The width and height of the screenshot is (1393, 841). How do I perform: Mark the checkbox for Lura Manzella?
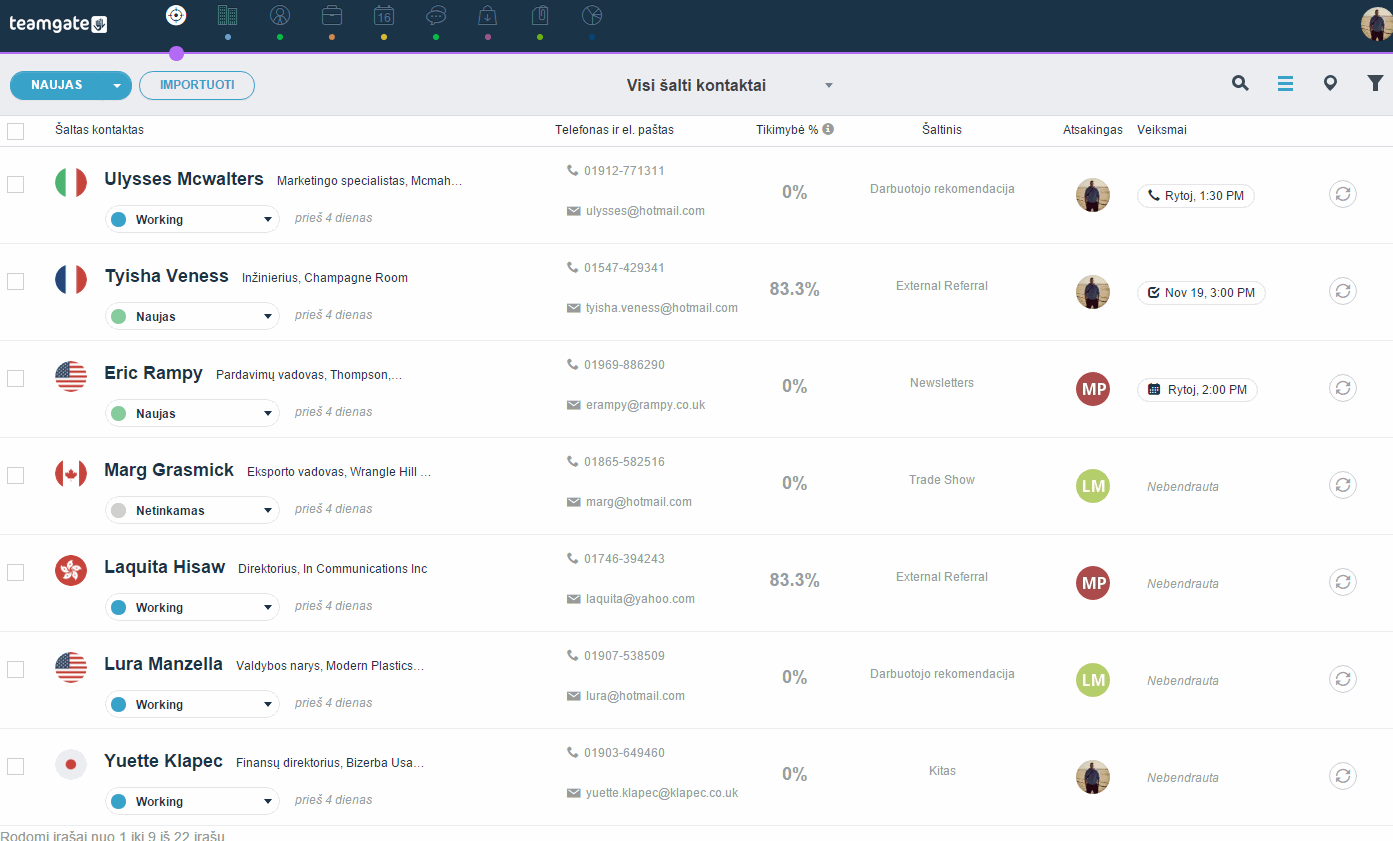(x=15, y=669)
